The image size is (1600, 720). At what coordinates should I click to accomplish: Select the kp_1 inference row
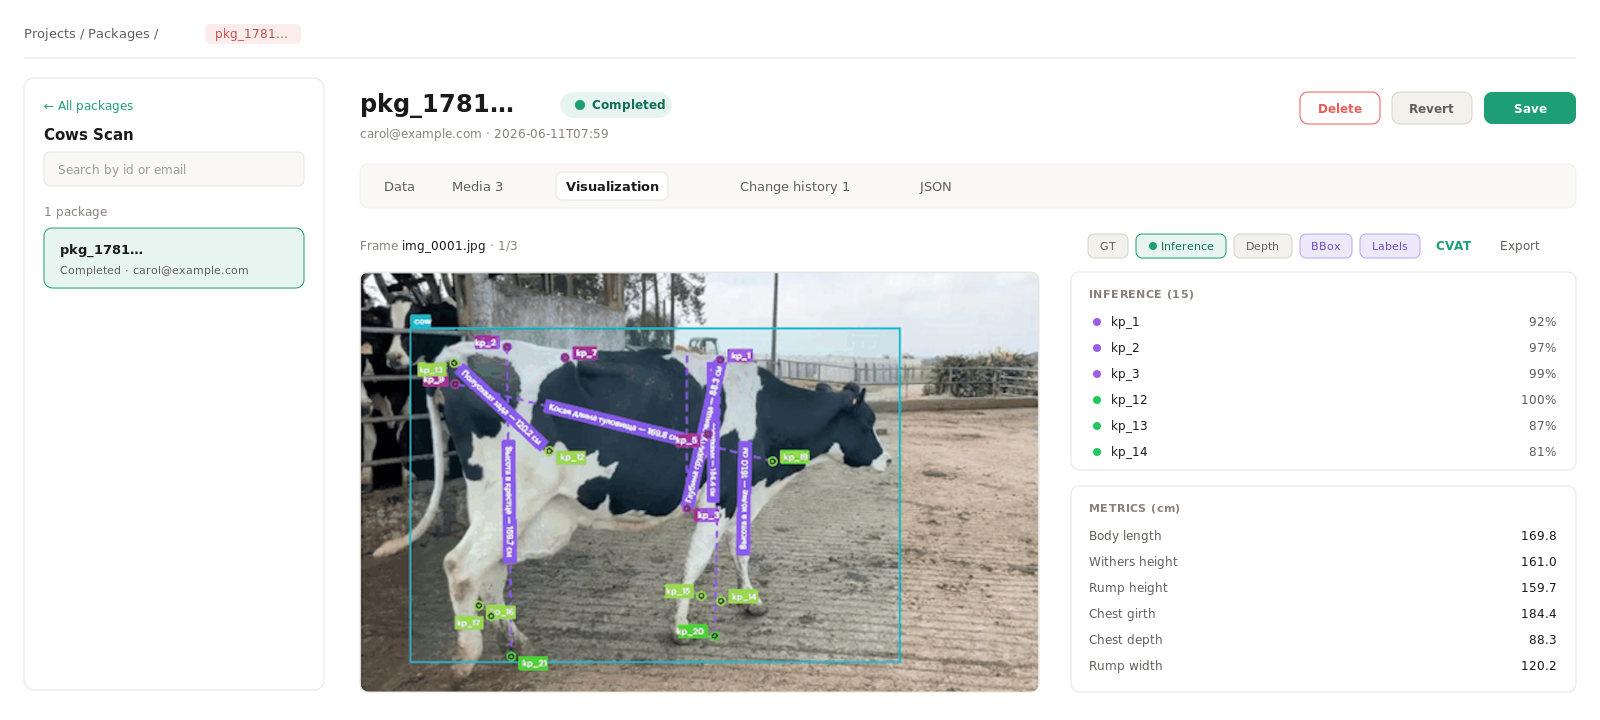[x=1324, y=322]
